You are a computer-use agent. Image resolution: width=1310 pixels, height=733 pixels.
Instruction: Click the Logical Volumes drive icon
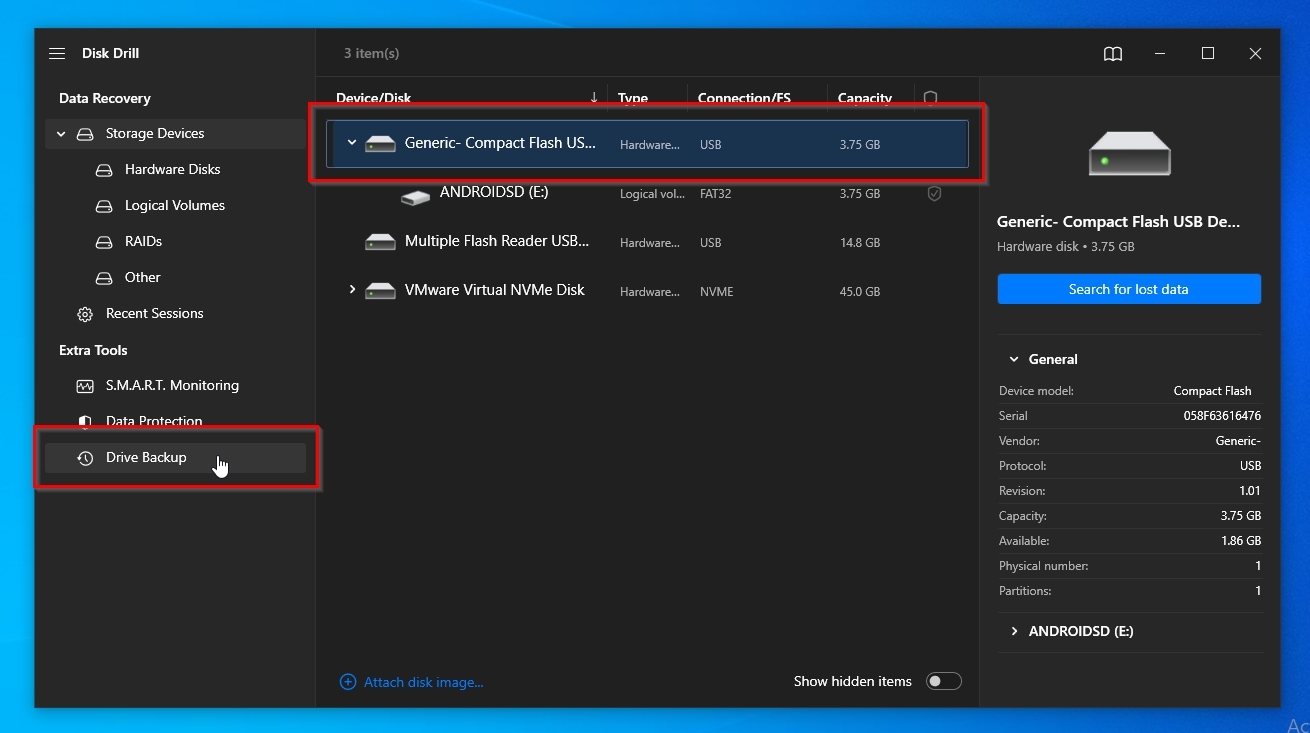point(104,206)
